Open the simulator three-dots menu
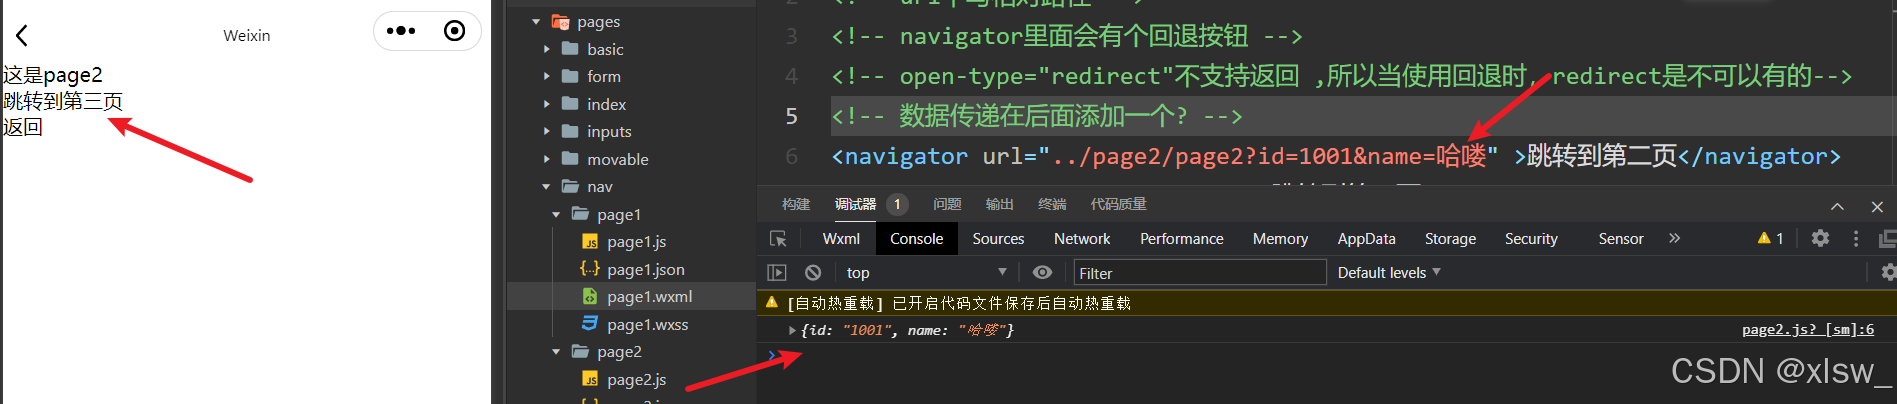This screenshot has width=1897, height=404. [x=401, y=31]
